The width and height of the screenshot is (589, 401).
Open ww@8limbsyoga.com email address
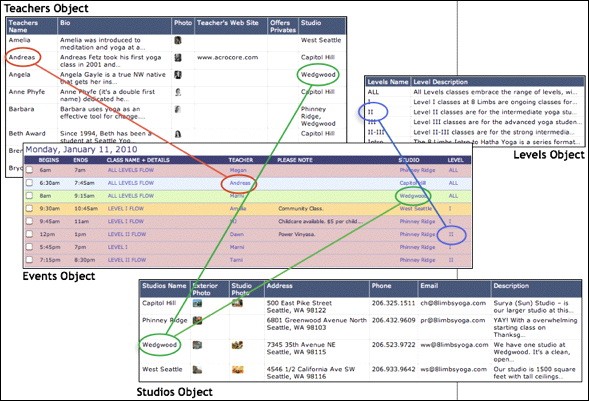pyautogui.click(x=454, y=345)
